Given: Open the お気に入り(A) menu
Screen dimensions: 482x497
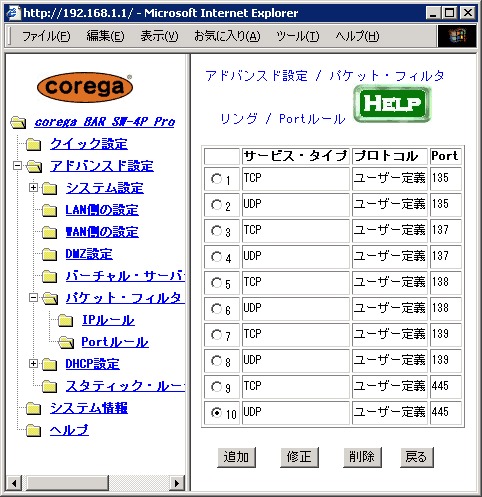Looking at the screenshot, I should (x=227, y=36).
